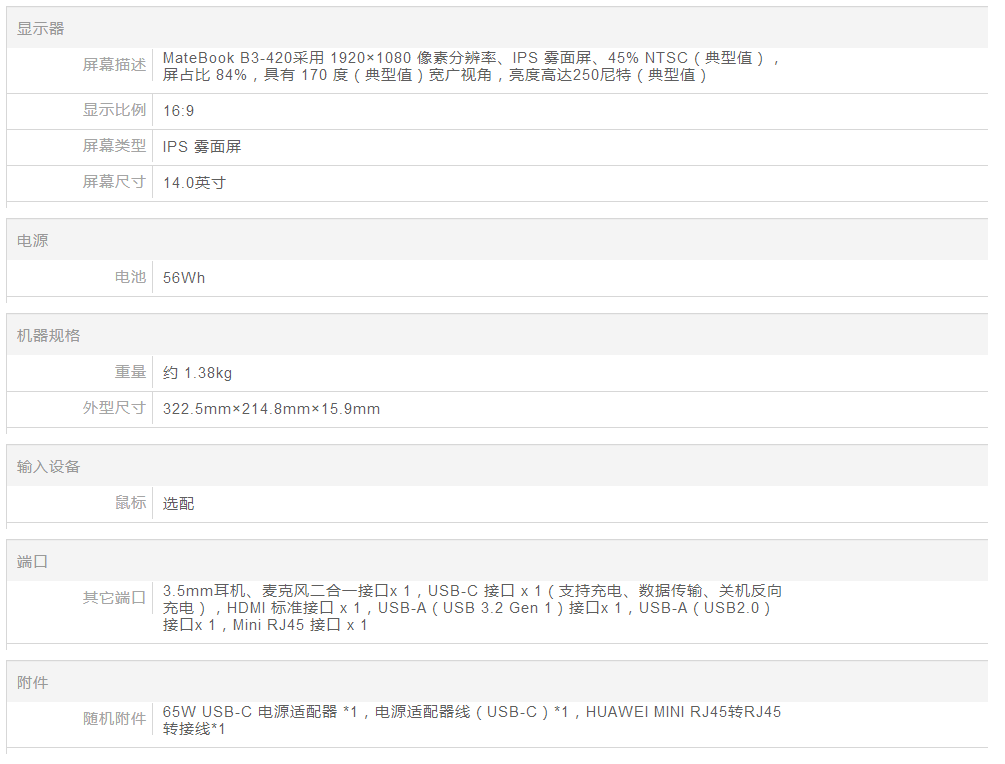Image resolution: width=1005 pixels, height=764 pixels.
Task: Click the 输入设备 section header
Action: 48,467
